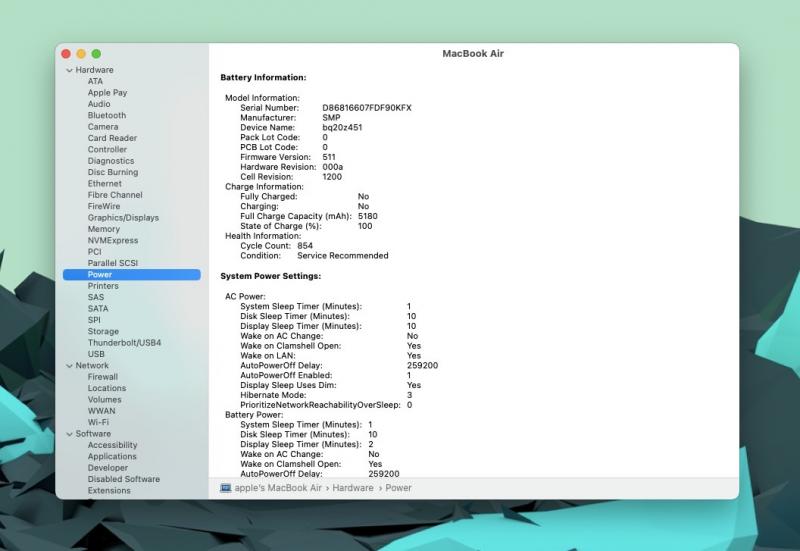Select the highlighted Power entry

(x=132, y=274)
